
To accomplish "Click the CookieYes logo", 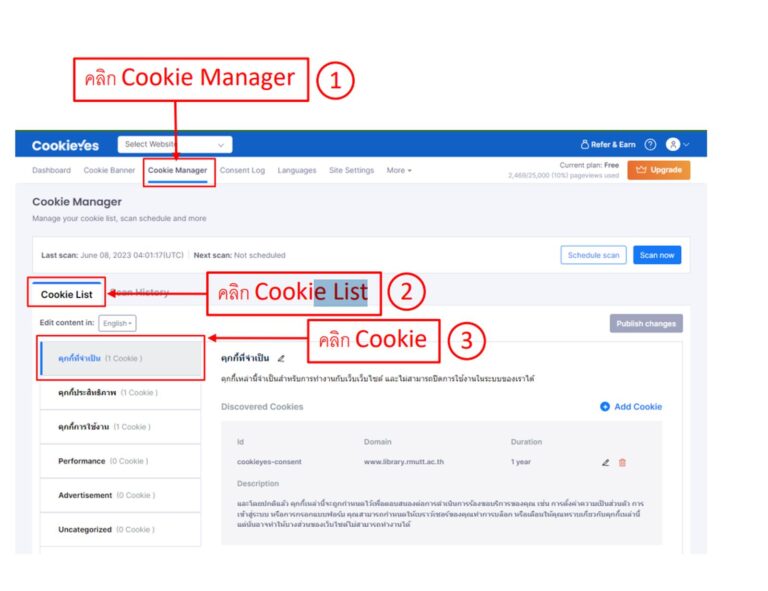I will tap(65, 145).
